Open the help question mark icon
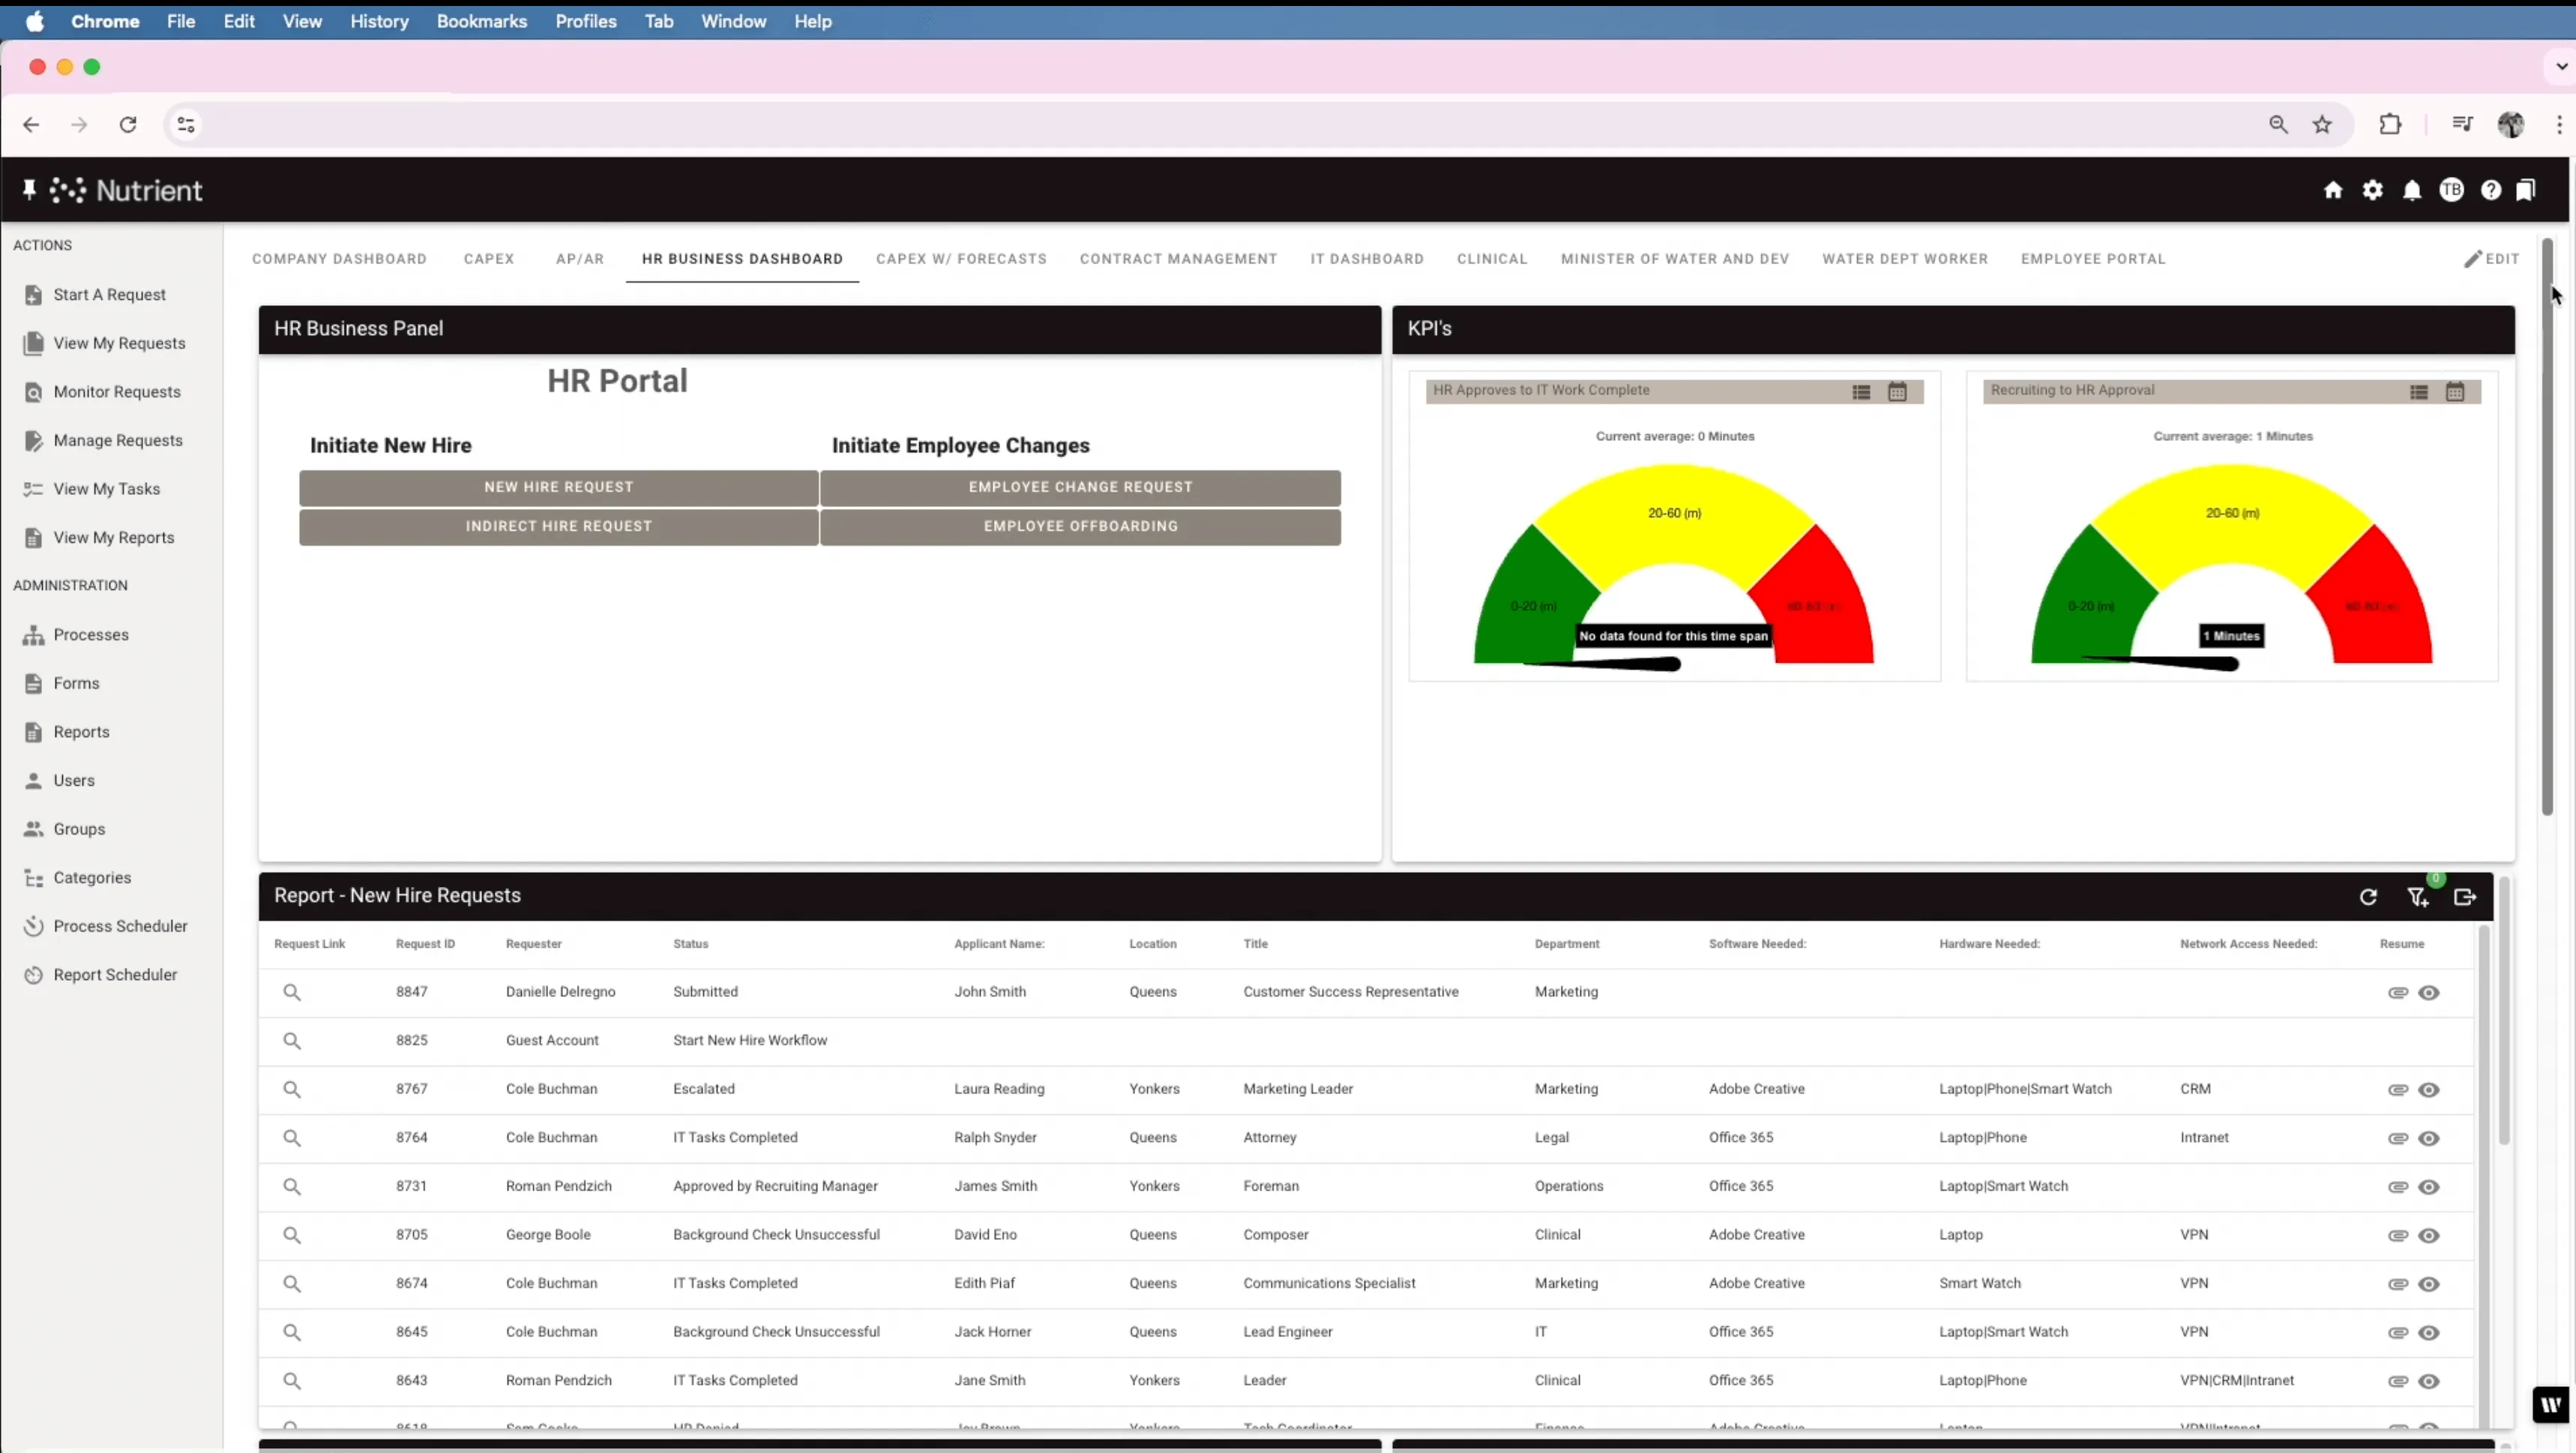Screen dimensions: 2576x1453 pyautogui.click(x=2491, y=190)
